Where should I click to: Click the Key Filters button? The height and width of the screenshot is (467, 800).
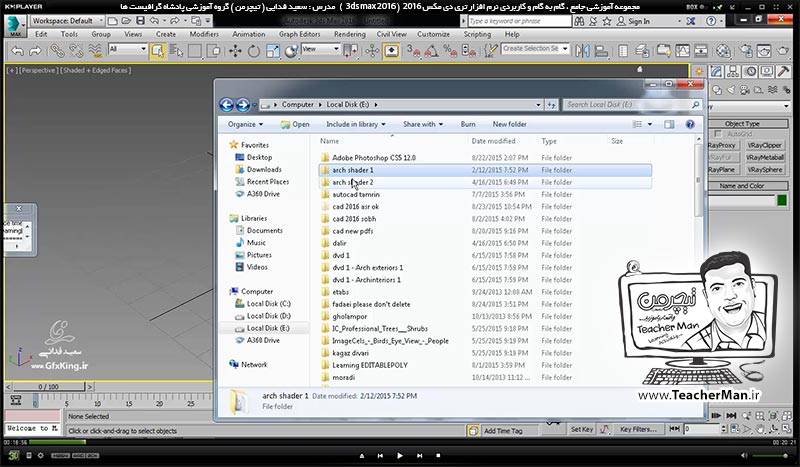pos(638,429)
